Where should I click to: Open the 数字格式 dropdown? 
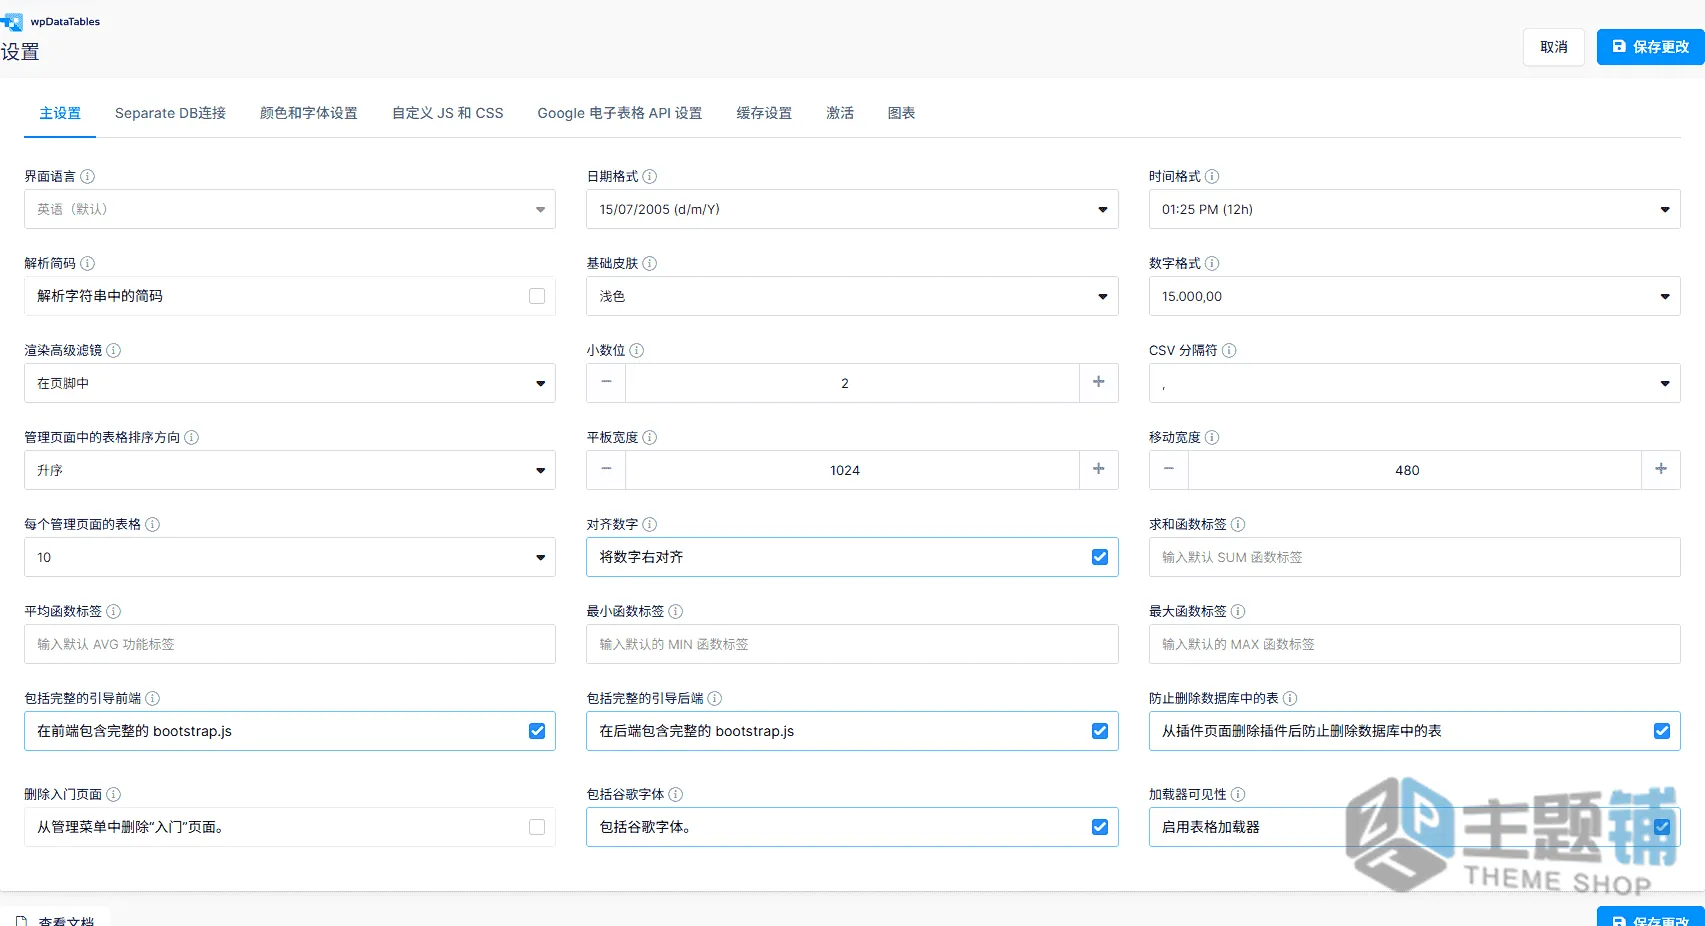pyautogui.click(x=1415, y=296)
